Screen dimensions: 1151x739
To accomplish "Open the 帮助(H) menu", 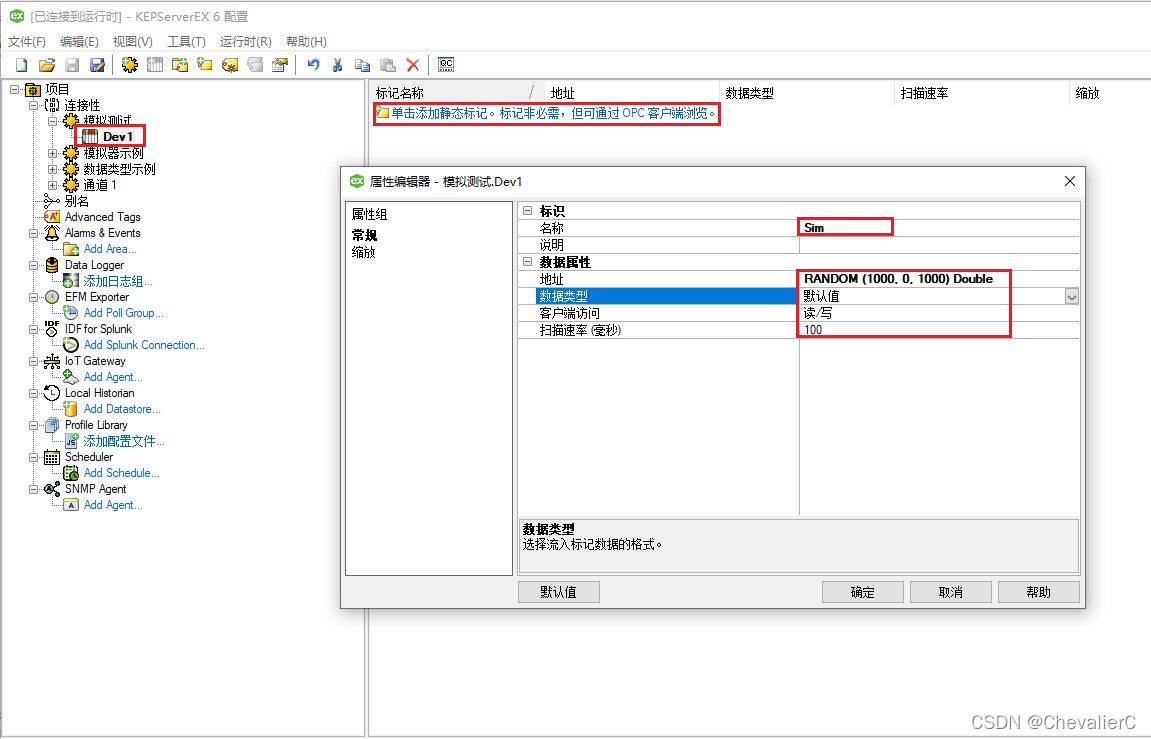I will pyautogui.click(x=306, y=42).
